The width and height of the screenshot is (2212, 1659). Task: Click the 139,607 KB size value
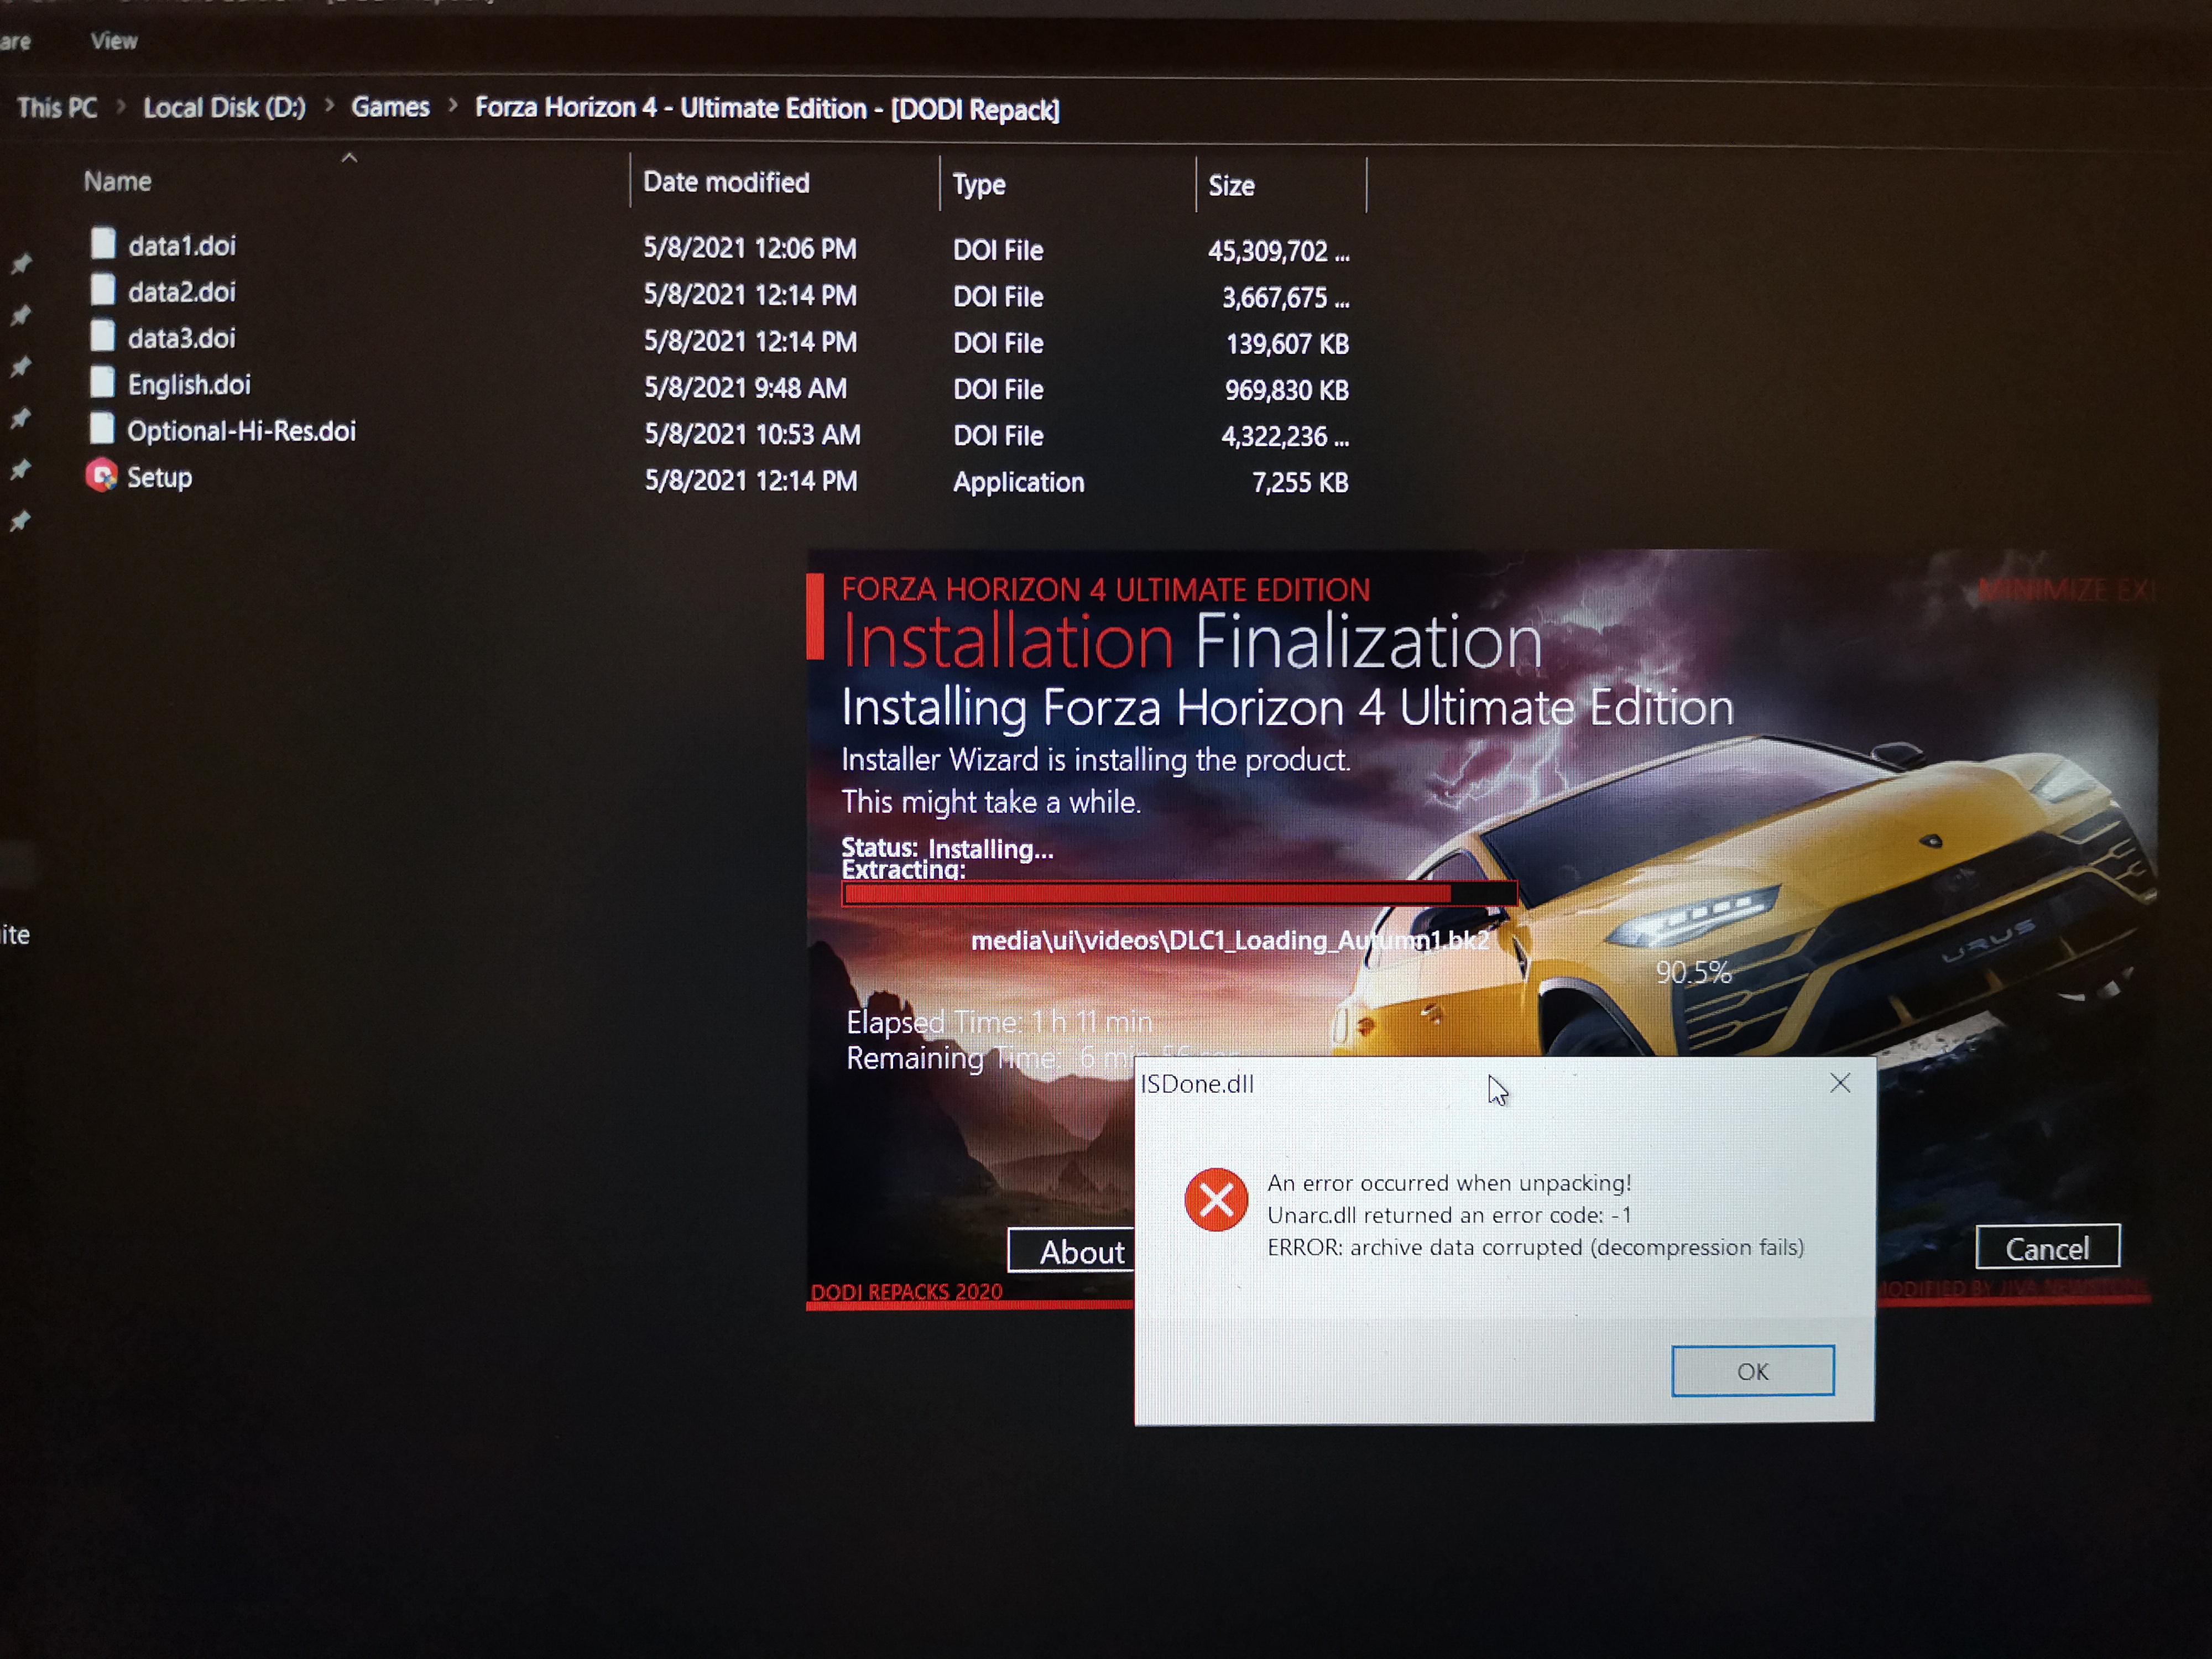tap(1287, 344)
